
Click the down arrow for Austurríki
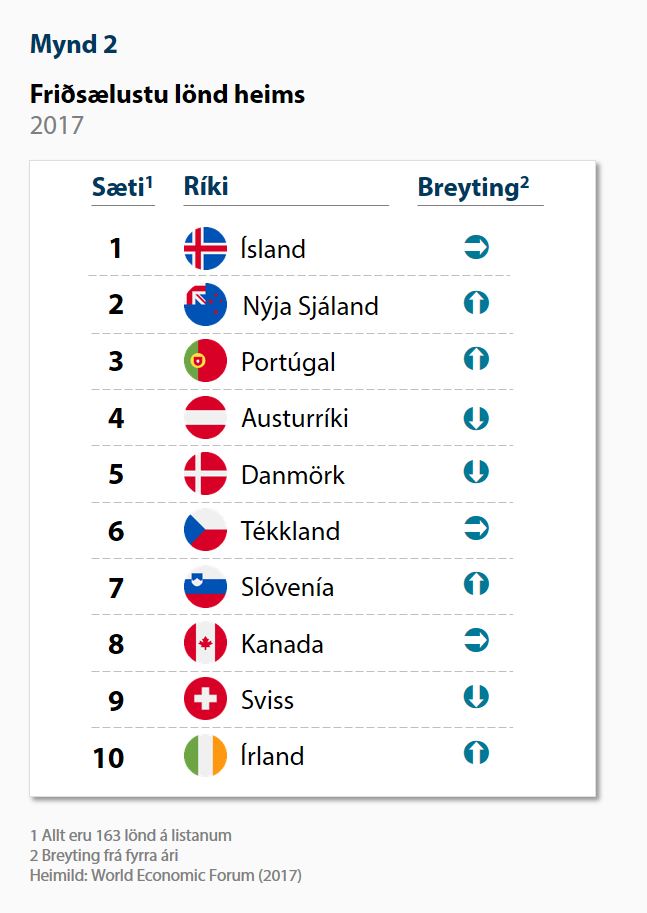pyautogui.click(x=476, y=418)
